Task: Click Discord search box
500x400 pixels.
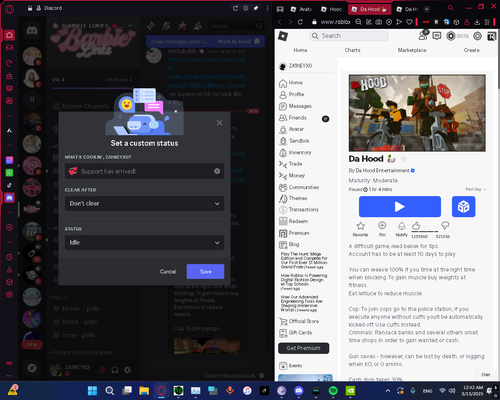Action: (x=236, y=26)
